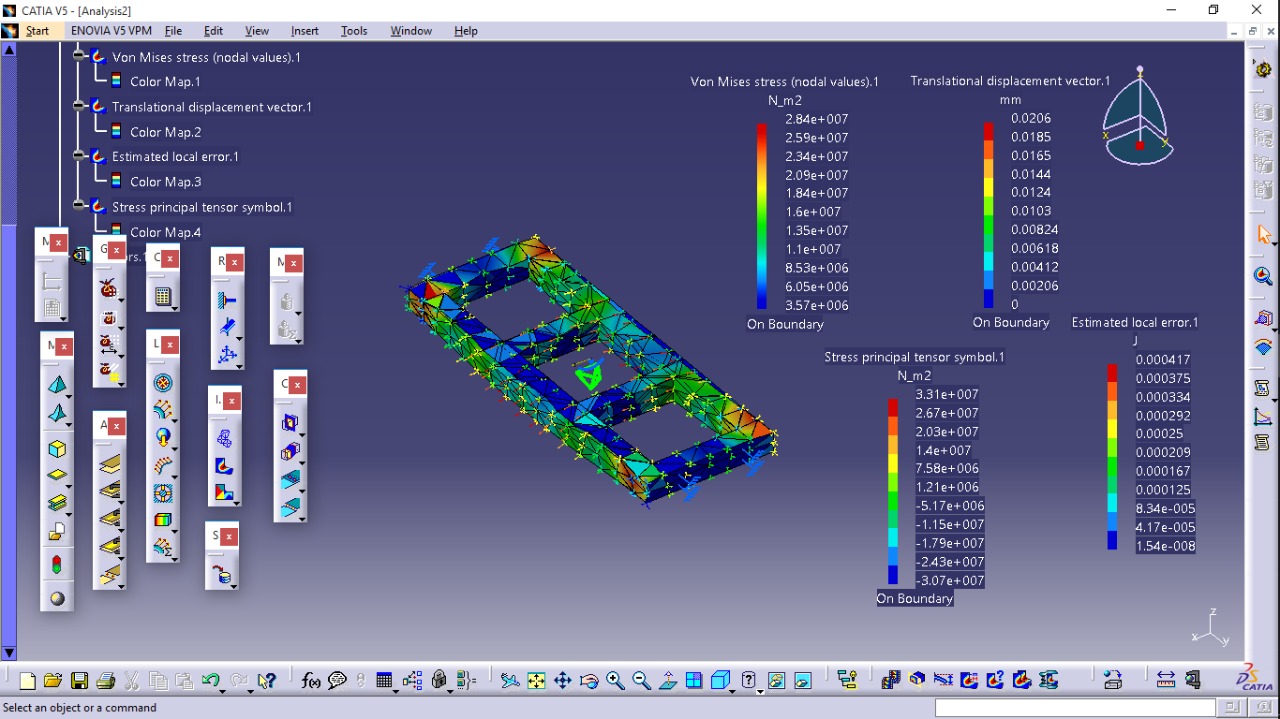The width and height of the screenshot is (1280, 719).
Task: Click the New document icon
Action: 28,681
